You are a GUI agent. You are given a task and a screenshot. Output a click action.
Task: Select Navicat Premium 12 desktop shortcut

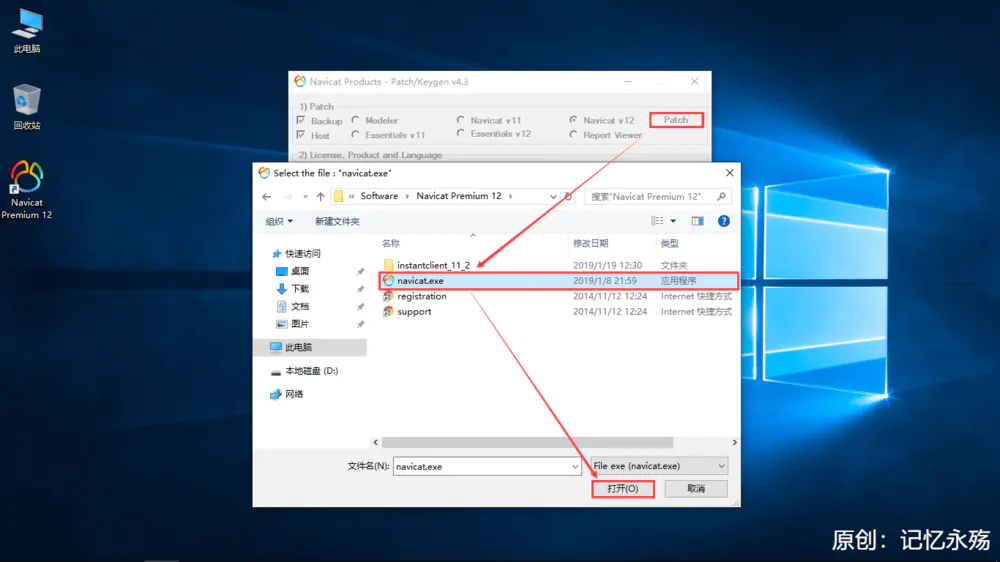tap(27, 190)
